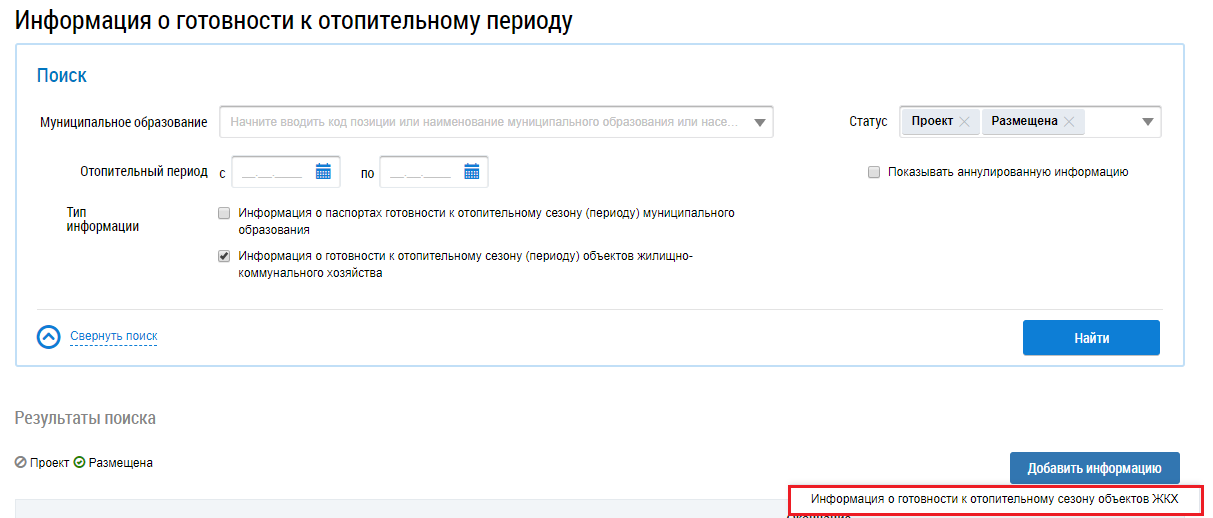The width and height of the screenshot is (1213, 518).
Task: Click the empty area in the 'Статус' field
Action: coord(1110,122)
